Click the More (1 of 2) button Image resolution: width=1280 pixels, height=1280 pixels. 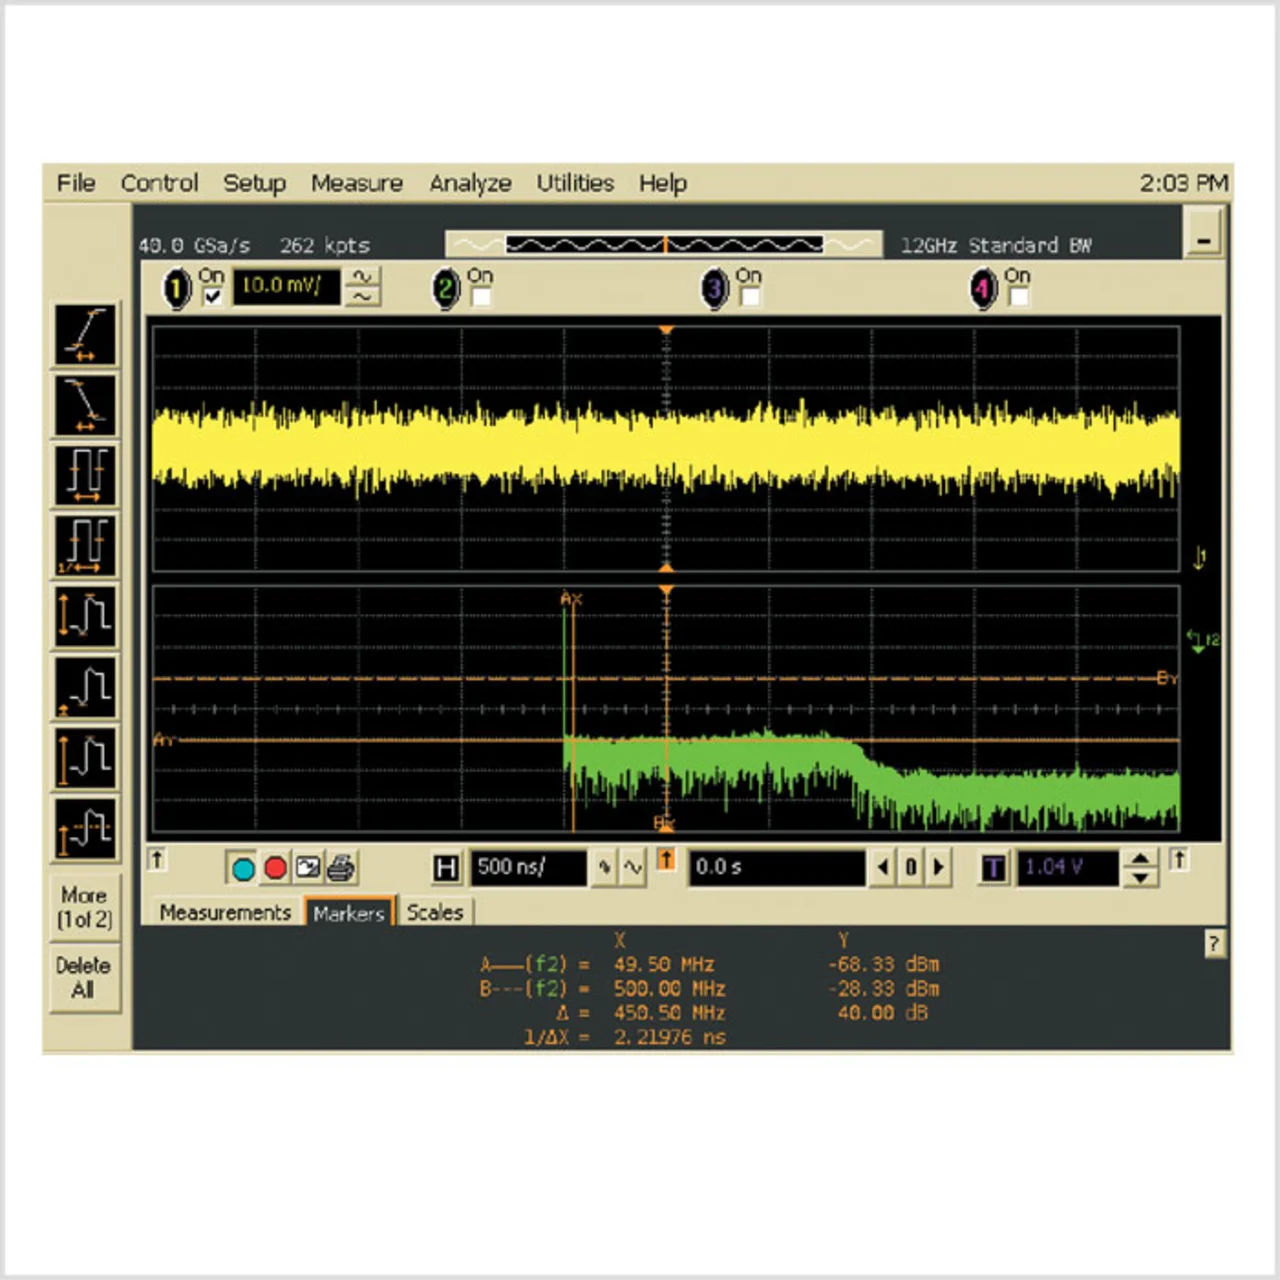[84, 907]
